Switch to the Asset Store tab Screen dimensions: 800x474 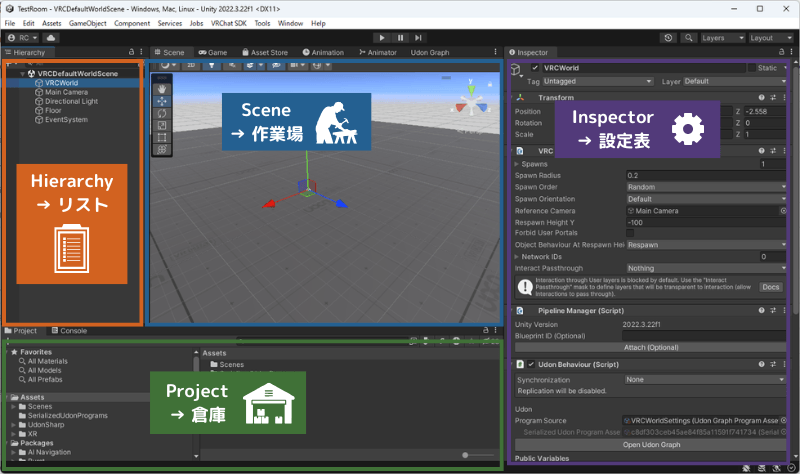tap(265, 52)
